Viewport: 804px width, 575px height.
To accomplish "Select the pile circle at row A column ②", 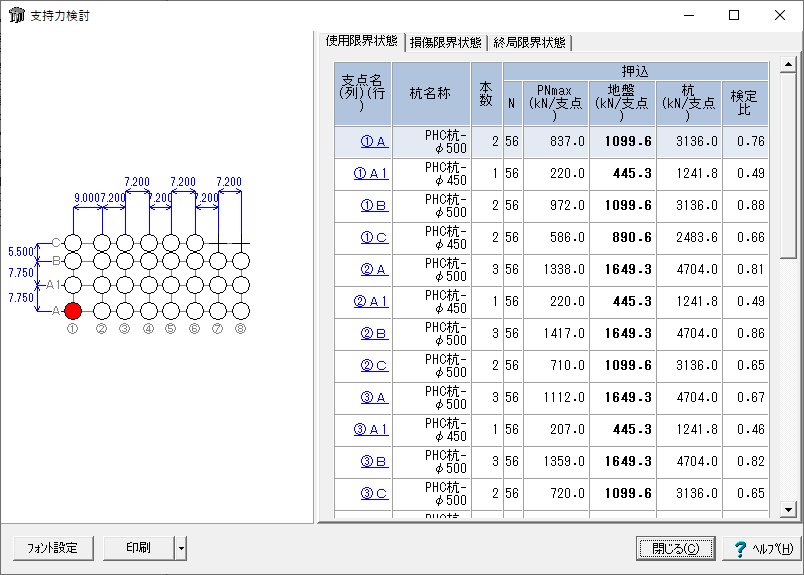I will pyautogui.click(x=102, y=311).
